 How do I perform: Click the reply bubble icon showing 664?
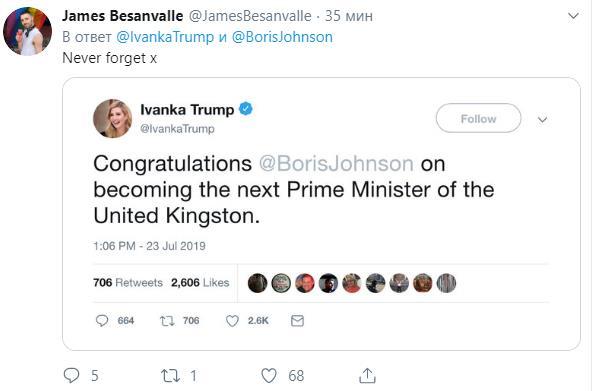[x=102, y=320]
